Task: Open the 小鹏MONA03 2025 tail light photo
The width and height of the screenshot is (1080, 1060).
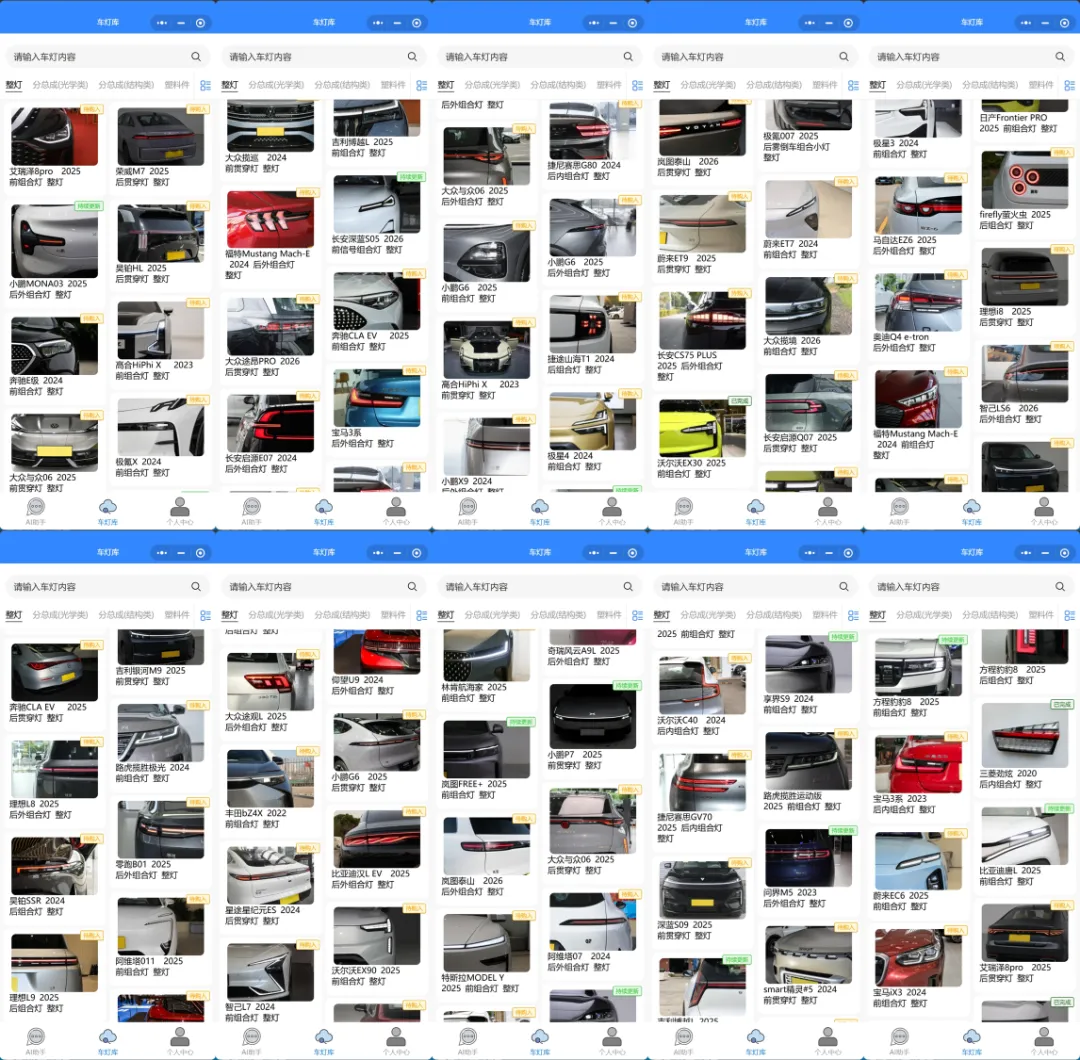Action: [x=54, y=240]
